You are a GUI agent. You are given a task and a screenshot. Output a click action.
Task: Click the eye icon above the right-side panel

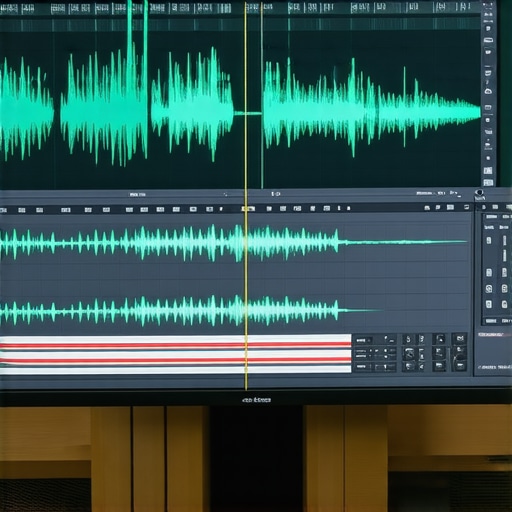[479, 193]
